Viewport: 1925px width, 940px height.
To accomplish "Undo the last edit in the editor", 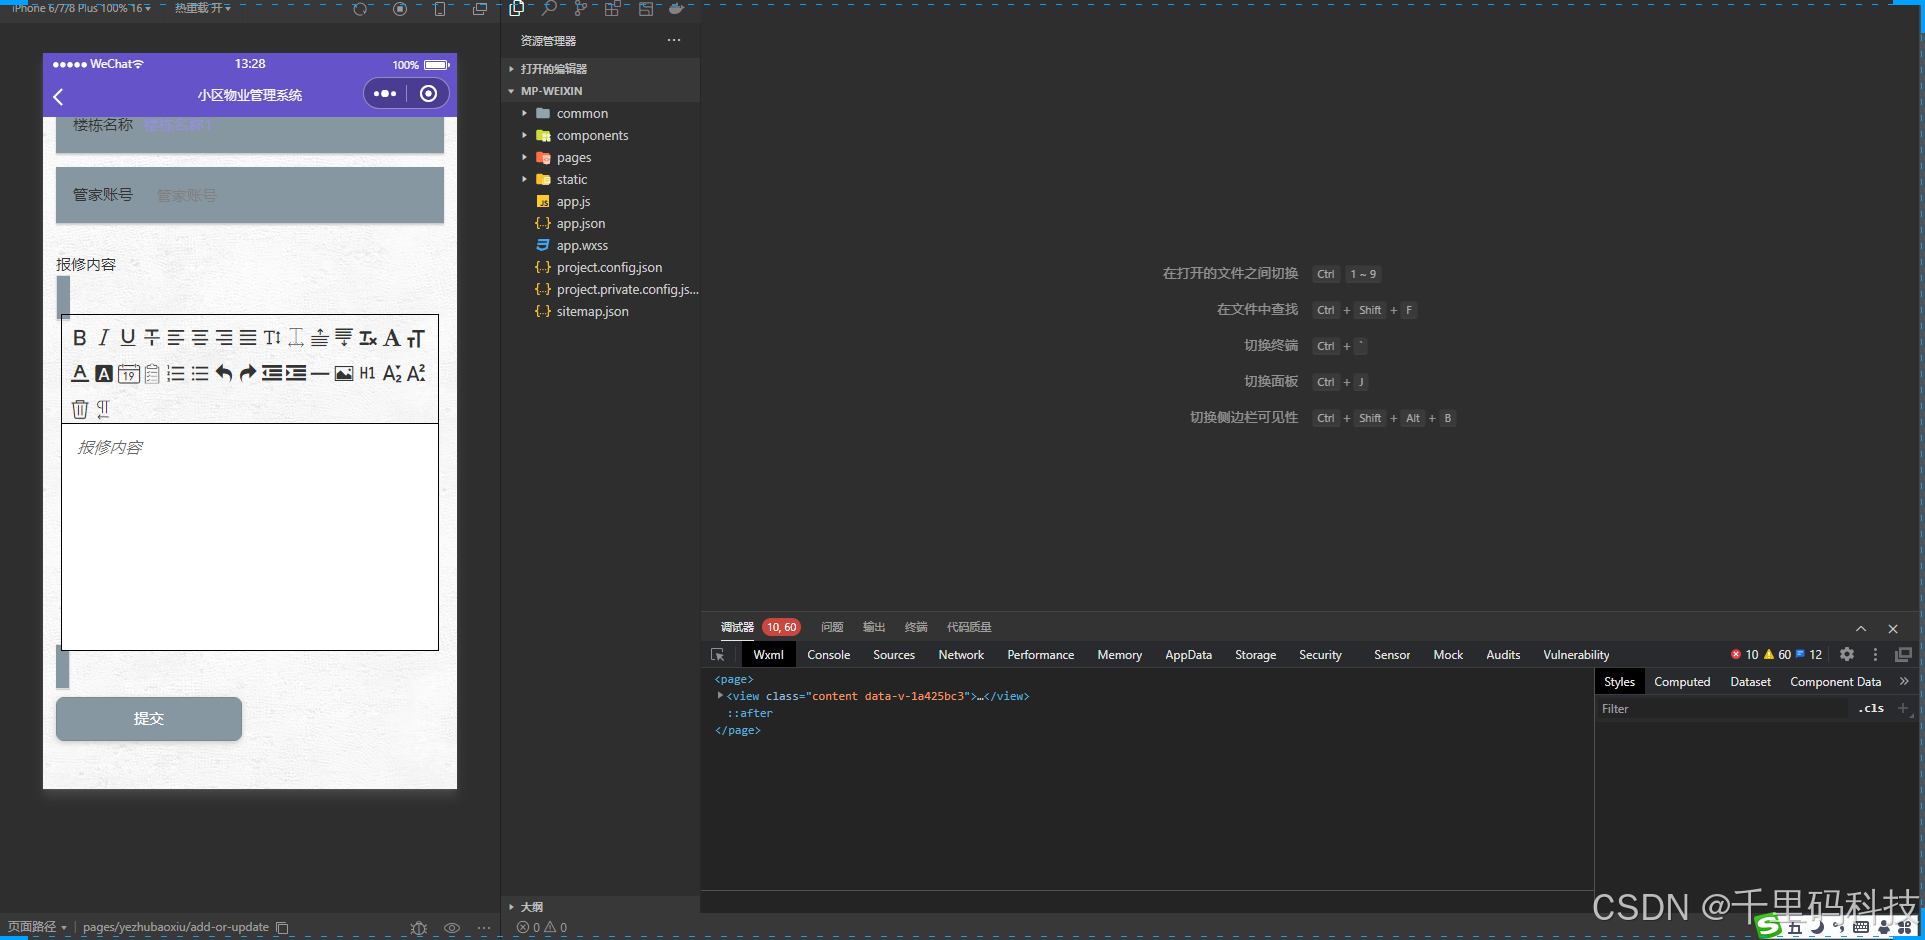I will click(x=224, y=373).
